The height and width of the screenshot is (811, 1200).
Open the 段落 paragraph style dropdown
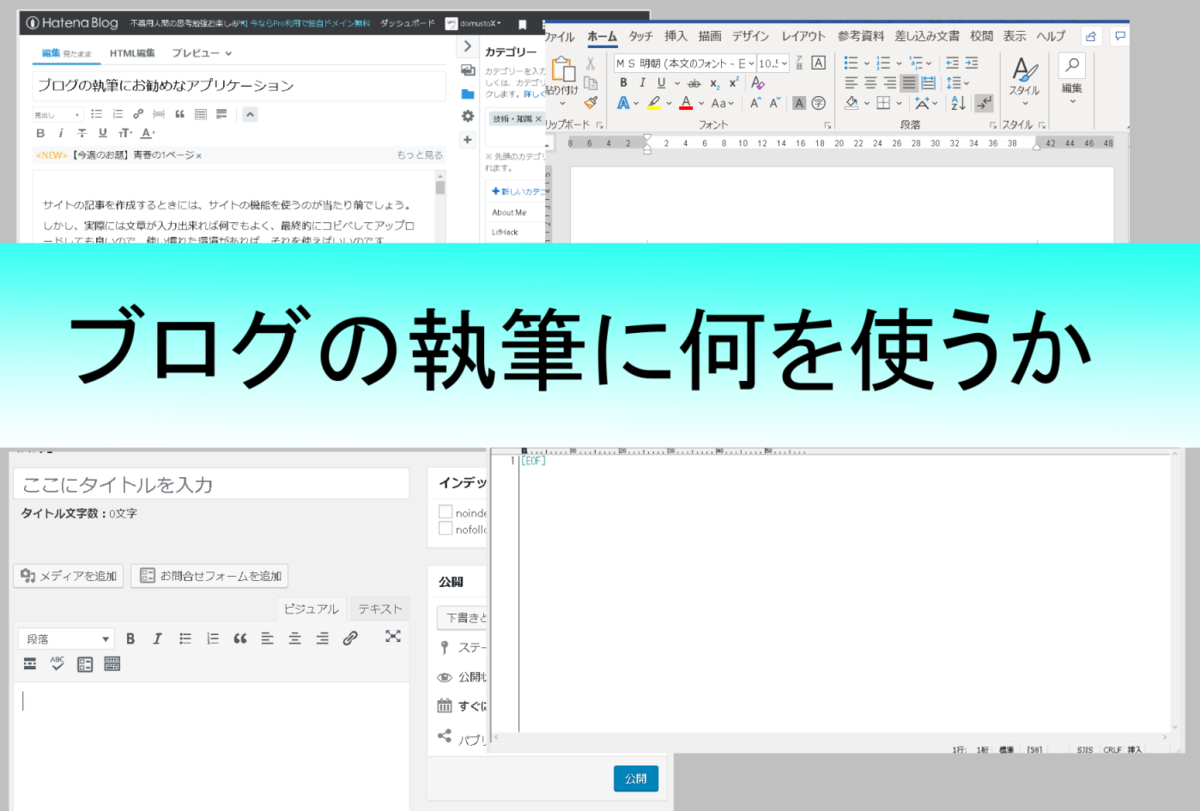(x=67, y=637)
